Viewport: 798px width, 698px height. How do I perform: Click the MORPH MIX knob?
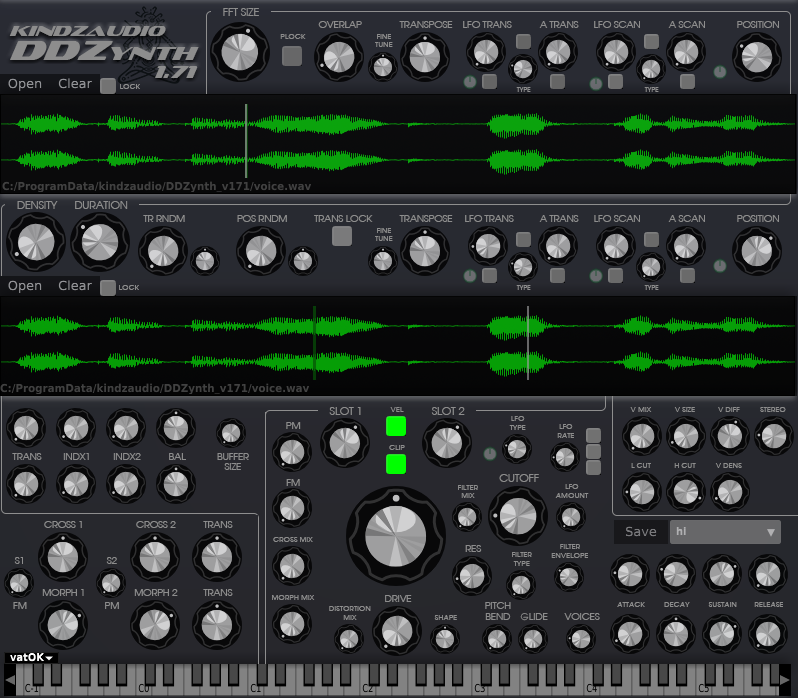(x=292, y=624)
